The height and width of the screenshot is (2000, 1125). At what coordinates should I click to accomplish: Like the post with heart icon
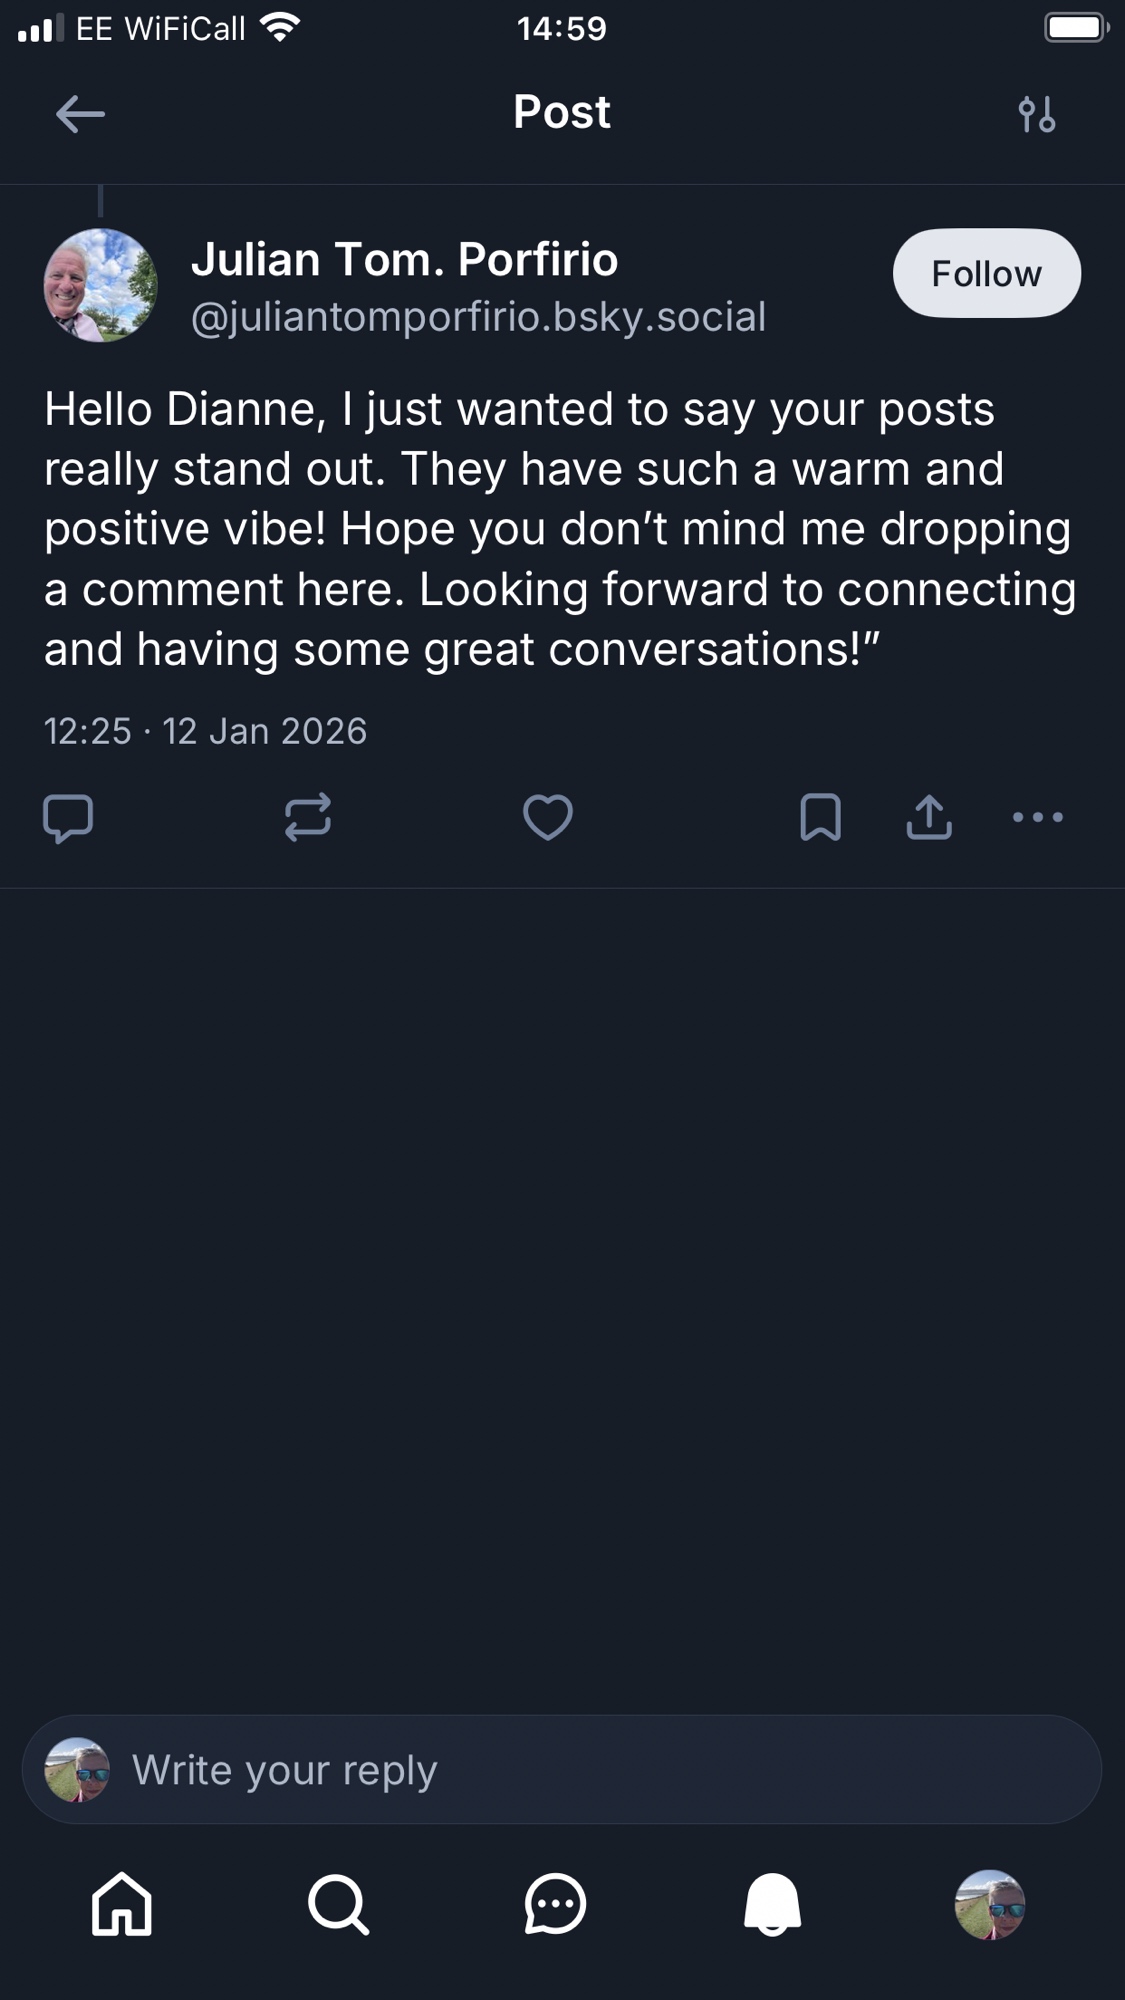pos(548,818)
